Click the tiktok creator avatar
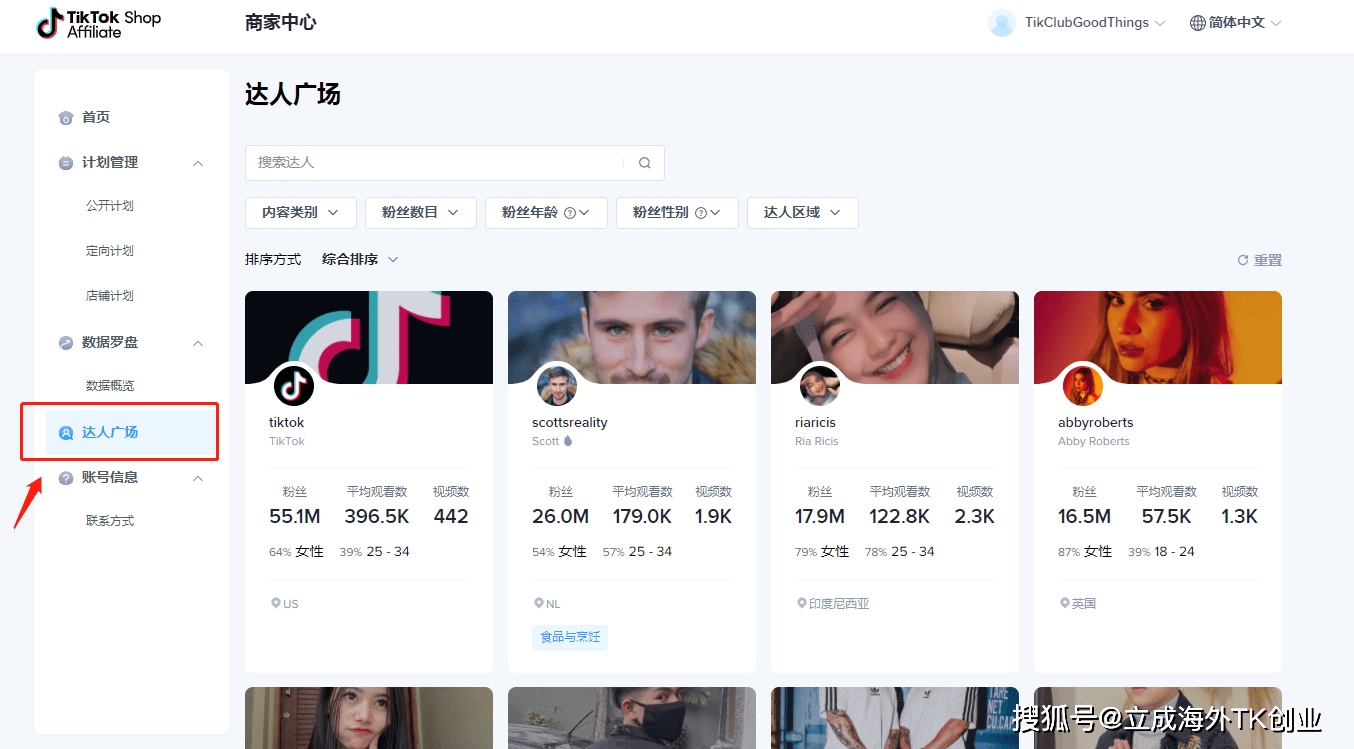This screenshot has height=749, width=1354. click(294, 386)
